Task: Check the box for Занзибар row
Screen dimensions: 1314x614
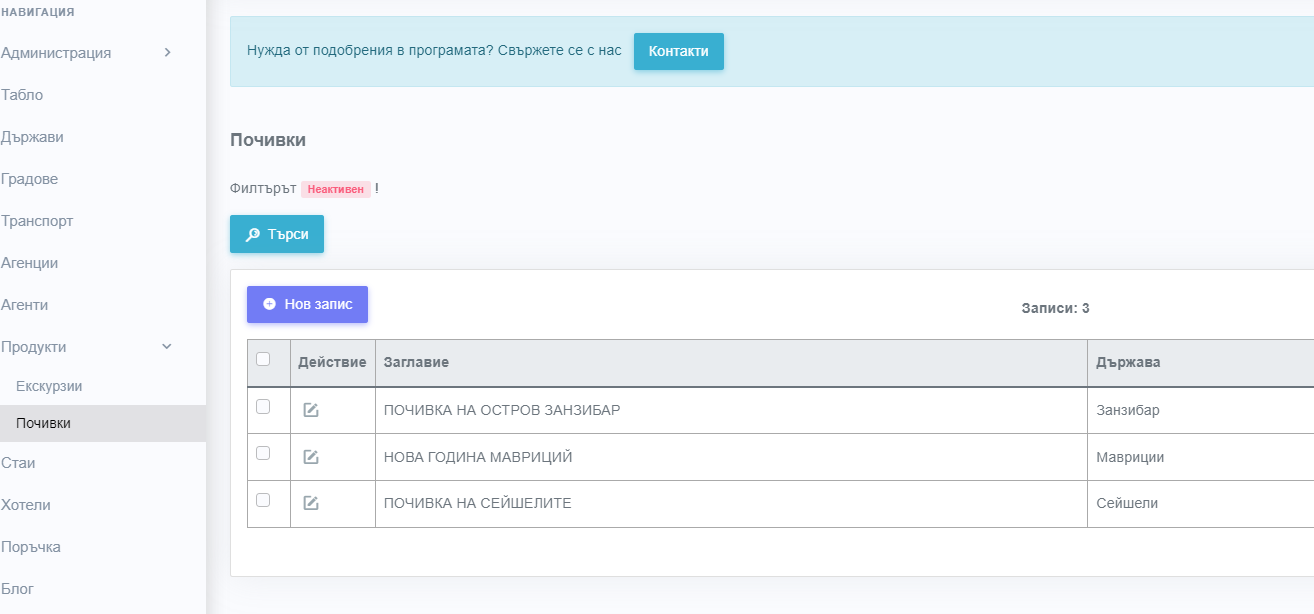Action: [x=263, y=406]
